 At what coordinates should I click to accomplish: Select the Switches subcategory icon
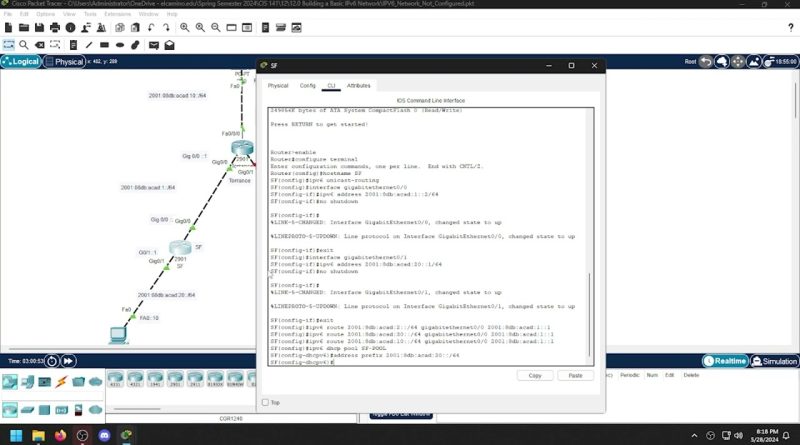pyautogui.click(x=28, y=409)
